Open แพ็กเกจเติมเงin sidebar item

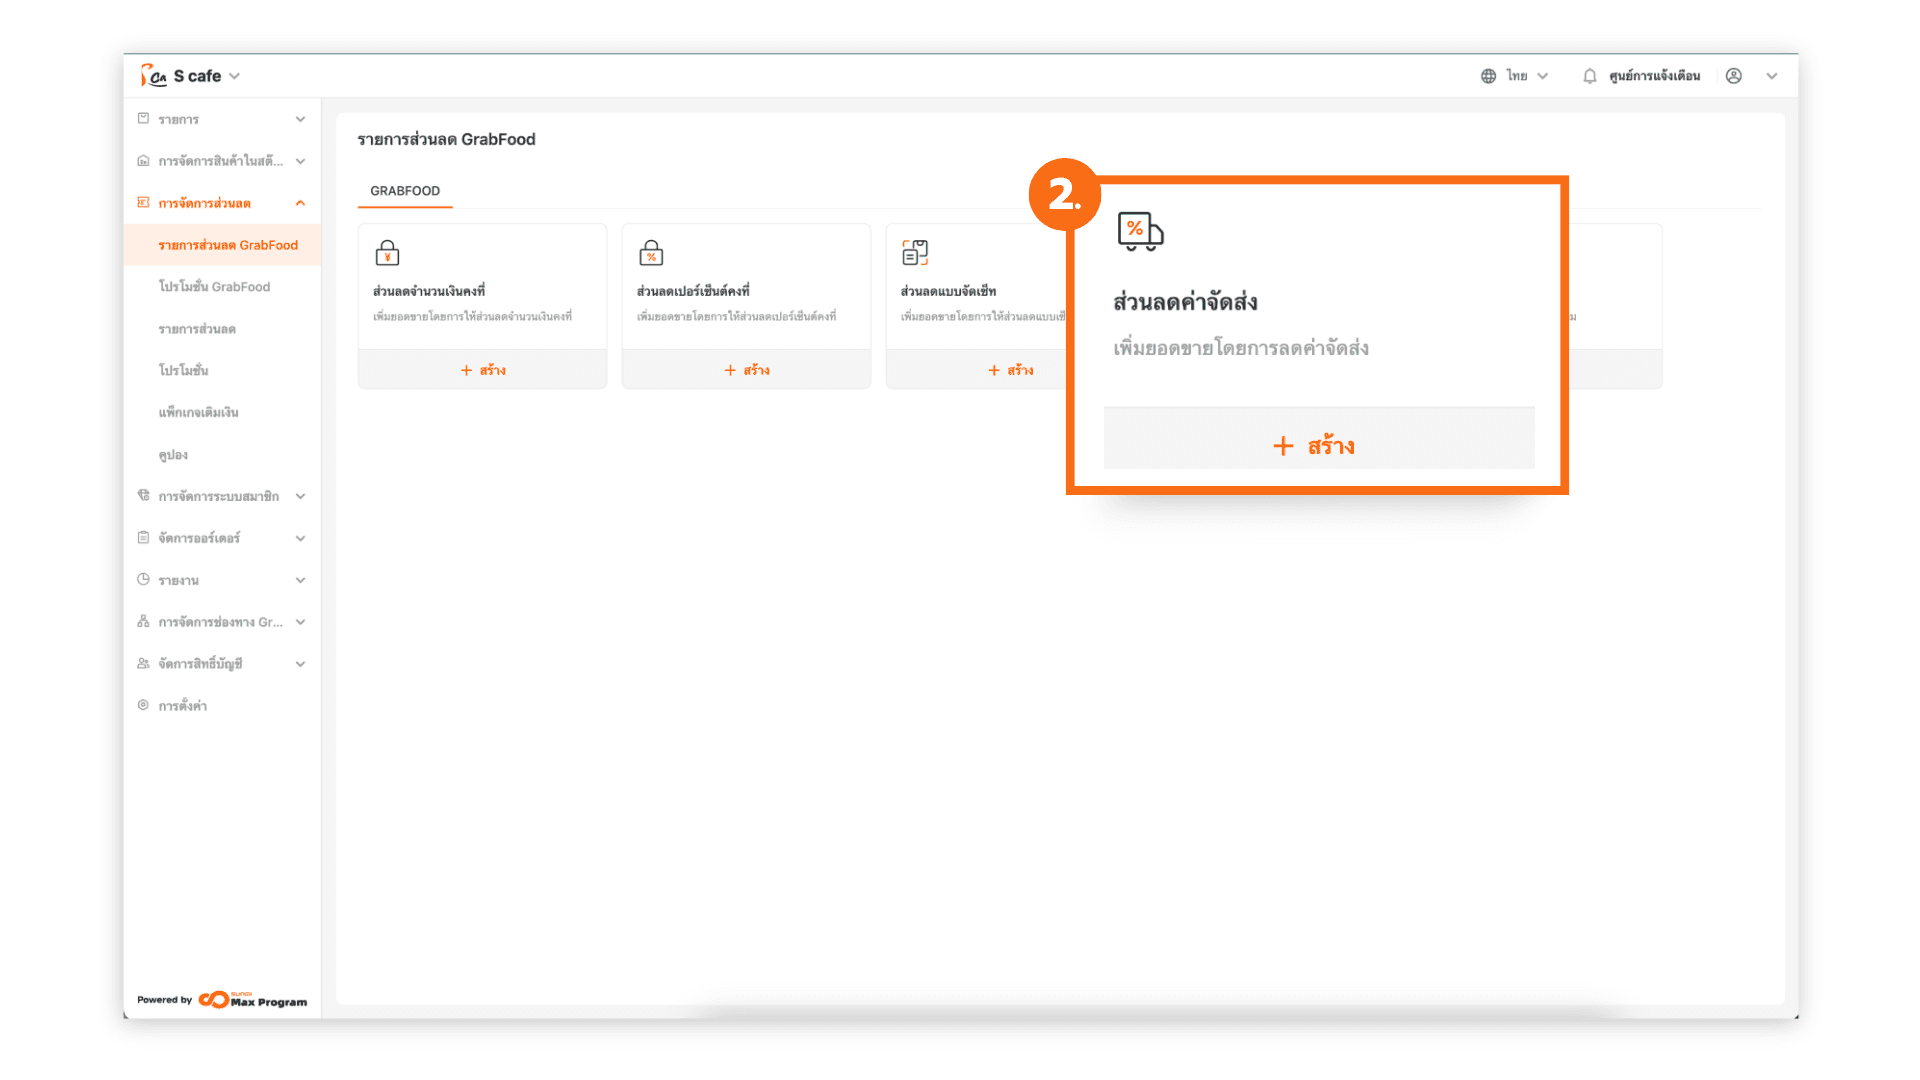[198, 412]
